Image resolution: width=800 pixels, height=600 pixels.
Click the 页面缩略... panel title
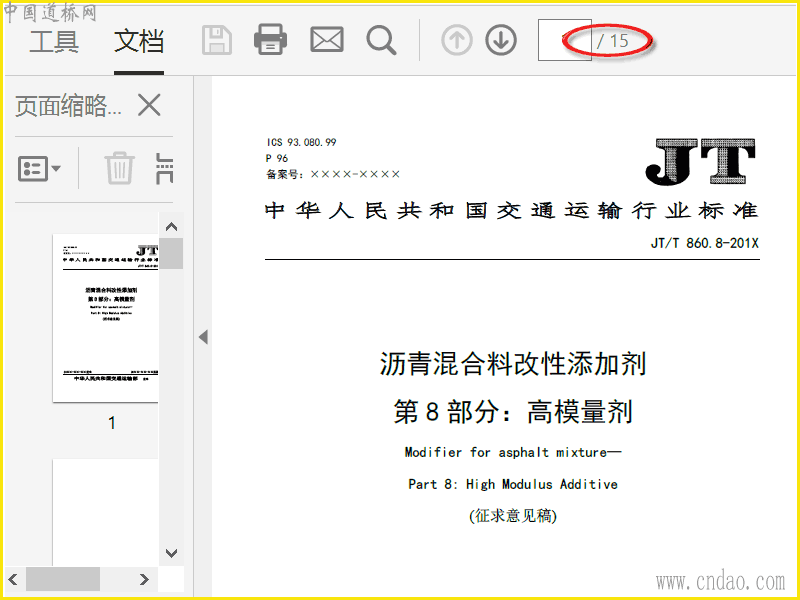click(x=68, y=106)
